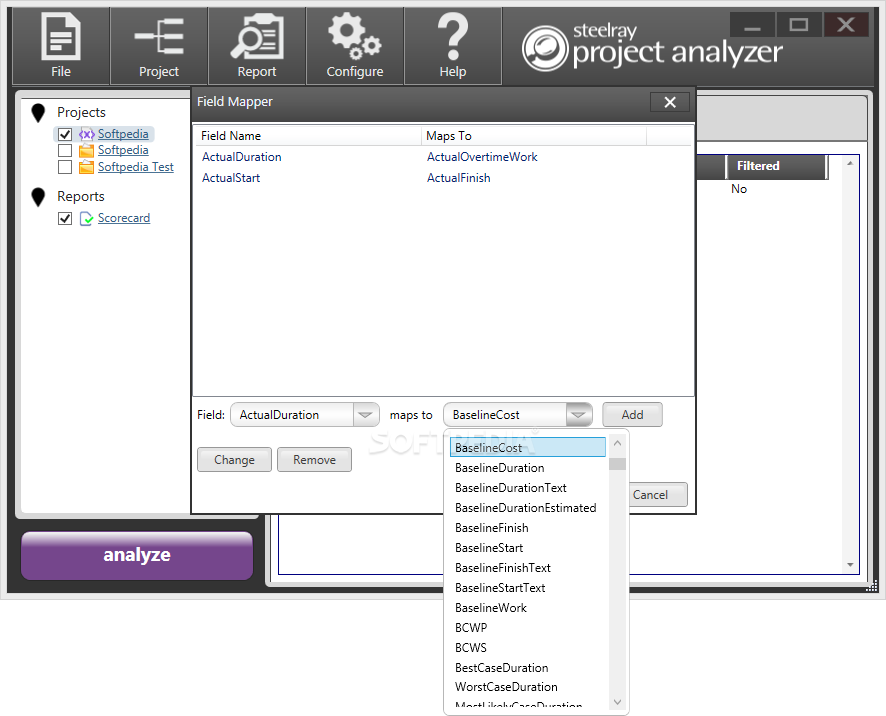Screen dimensions: 886x716
Task: Select the ActualDuration mapping row
Action: click(x=444, y=157)
